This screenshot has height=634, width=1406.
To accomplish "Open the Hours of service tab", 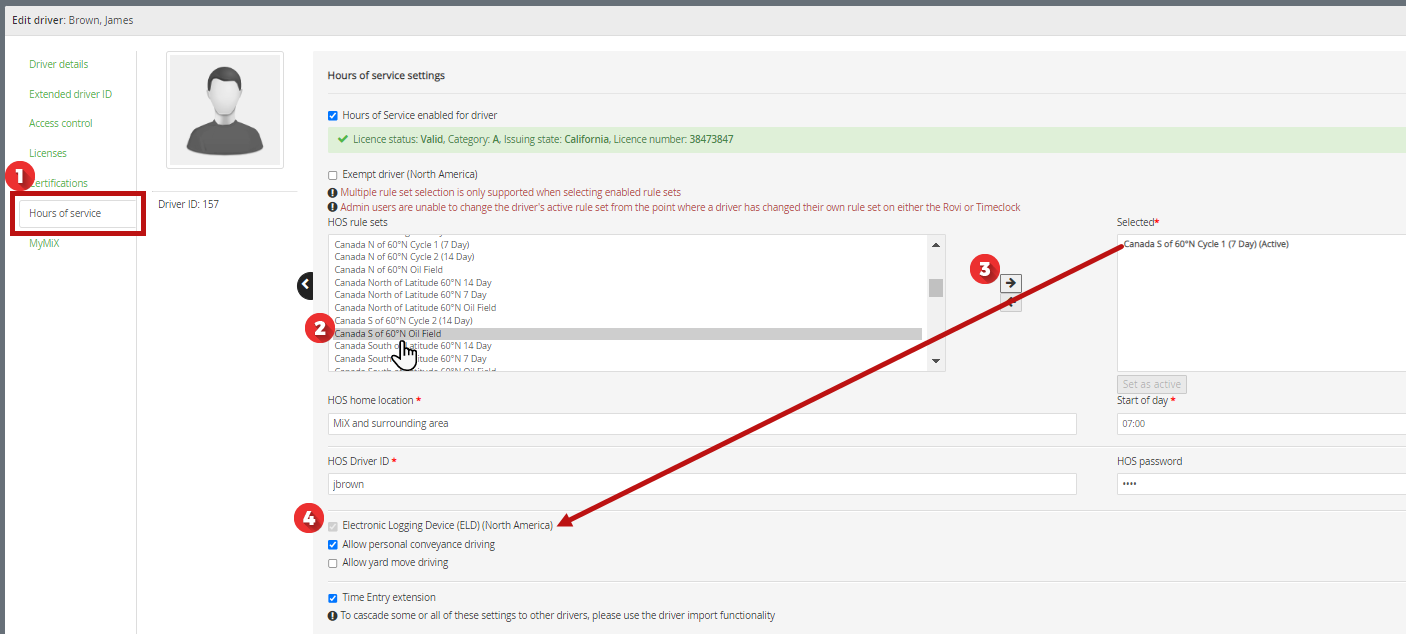I will (66, 213).
